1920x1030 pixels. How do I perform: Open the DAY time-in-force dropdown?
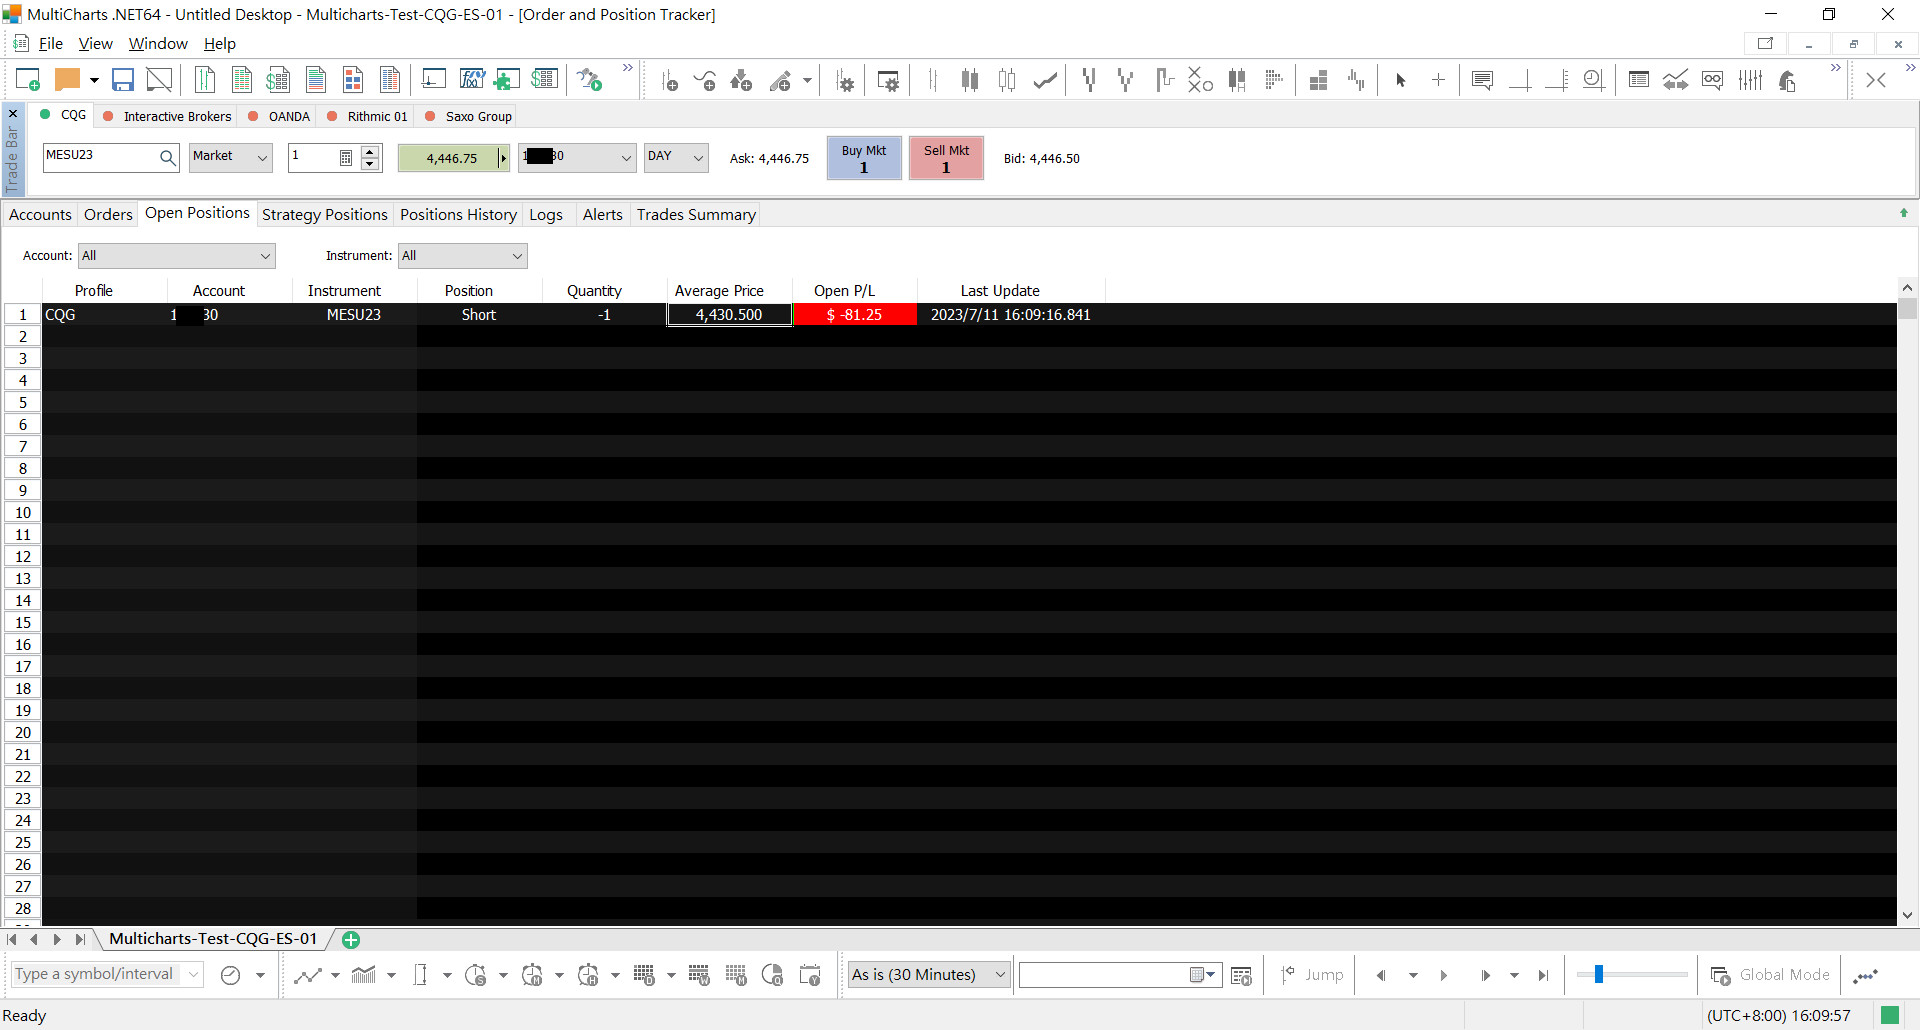[x=676, y=157]
